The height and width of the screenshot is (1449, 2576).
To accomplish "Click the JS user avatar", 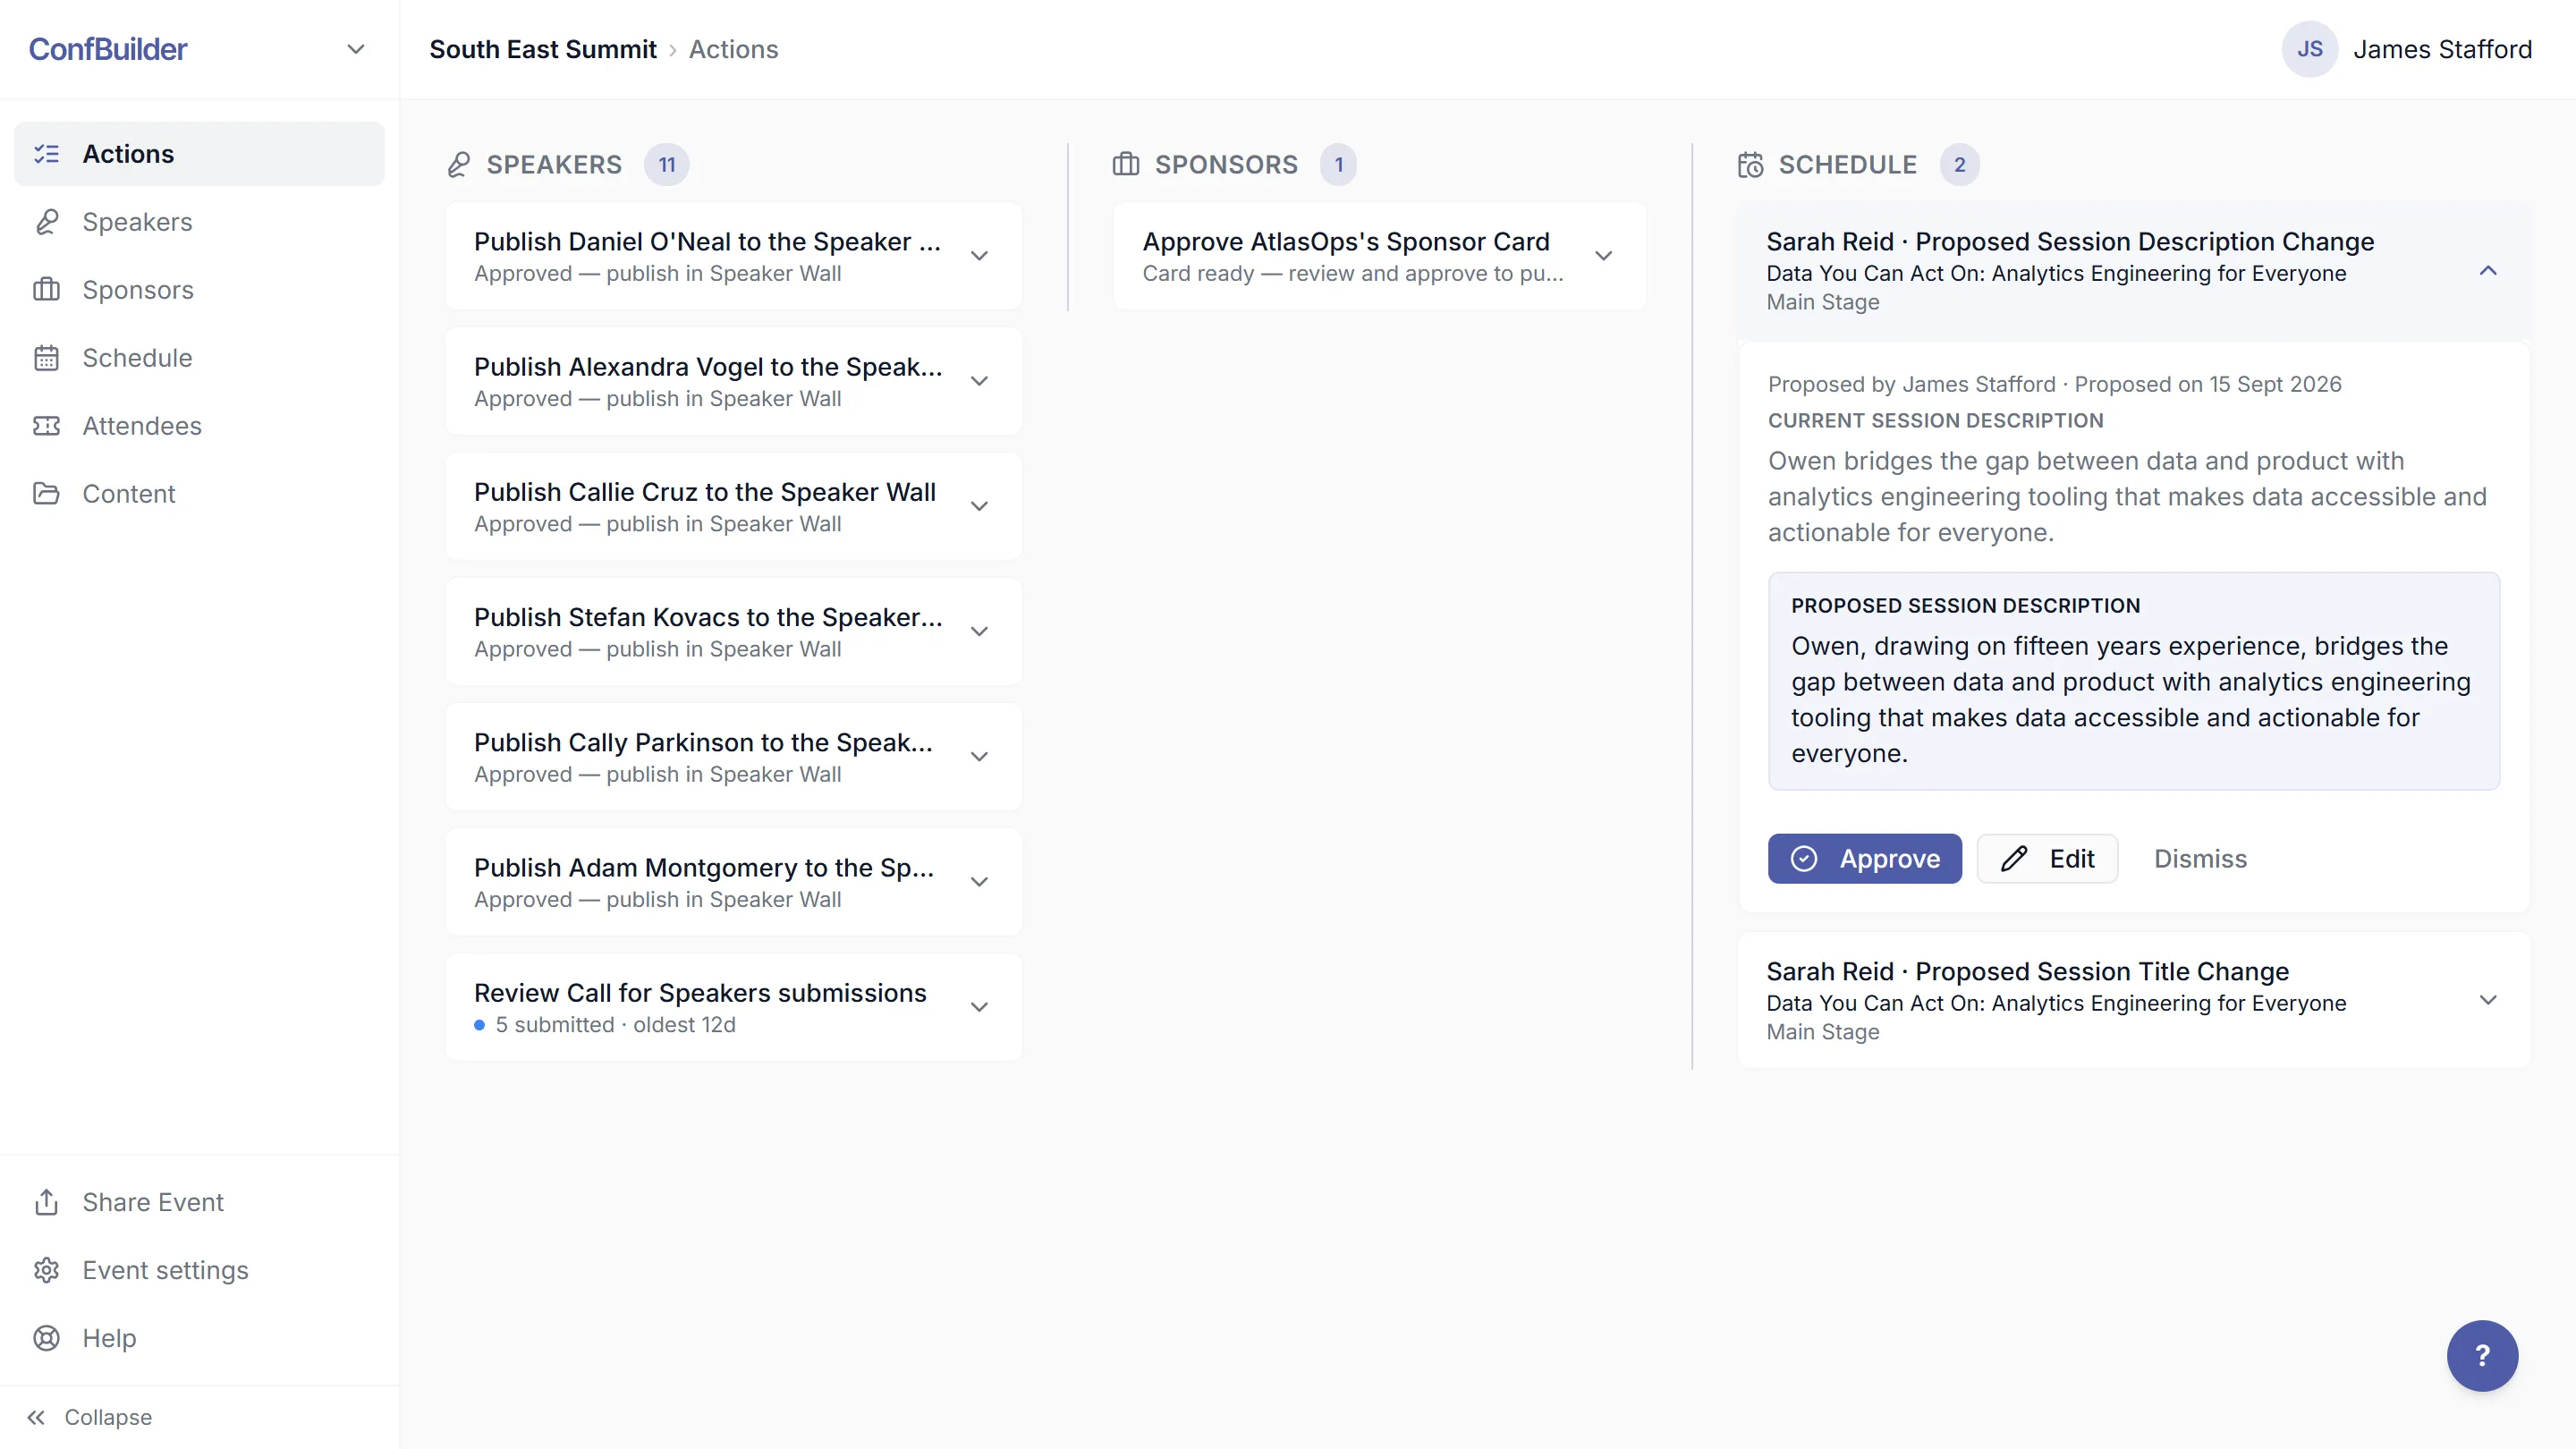I will point(2309,49).
